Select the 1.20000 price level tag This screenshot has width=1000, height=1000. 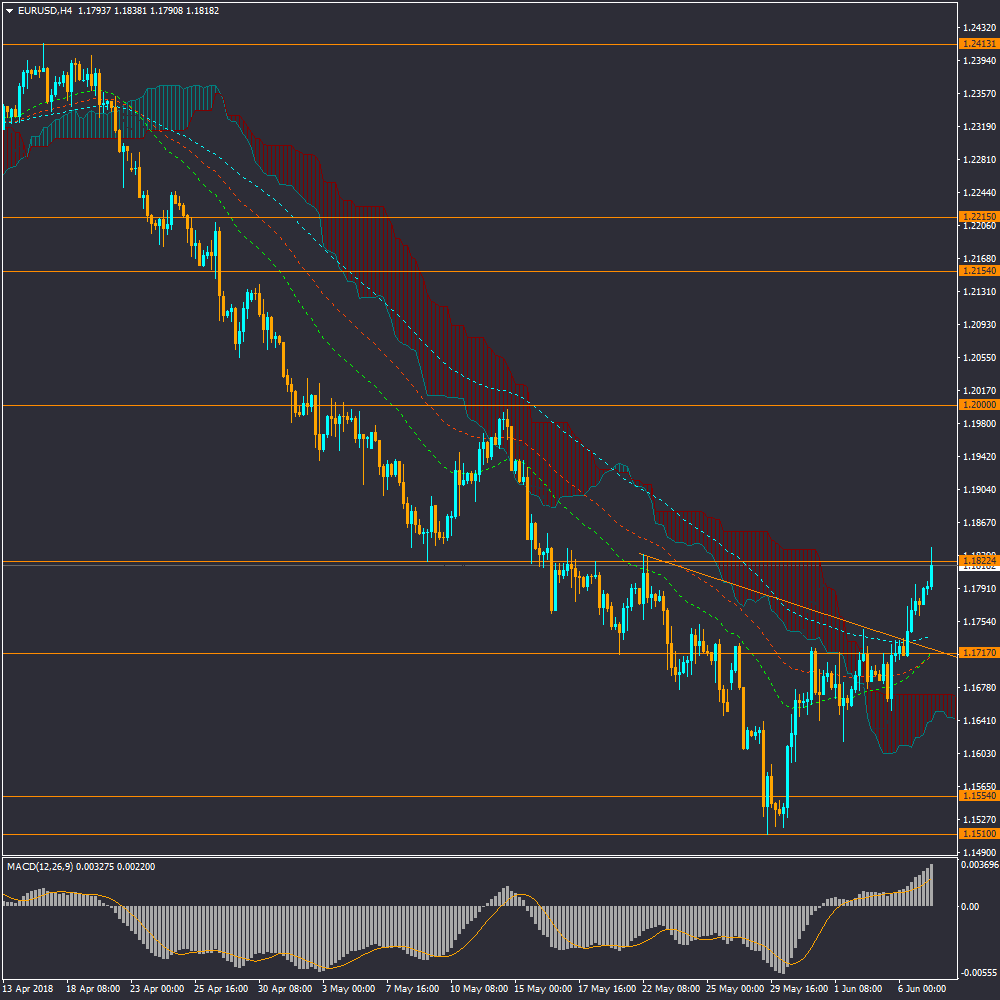(977, 405)
